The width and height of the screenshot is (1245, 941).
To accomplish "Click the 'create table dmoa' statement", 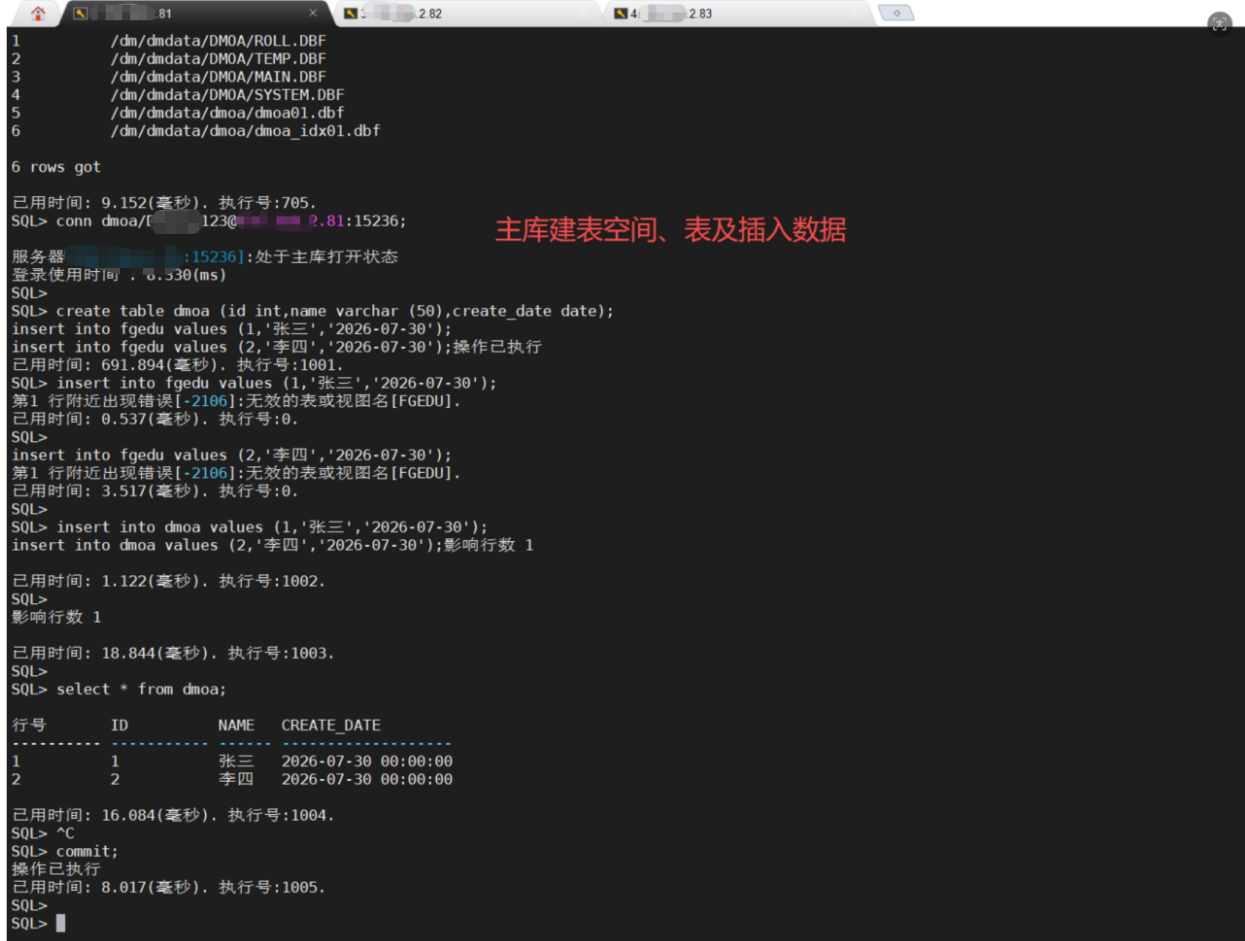I will tap(335, 311).
